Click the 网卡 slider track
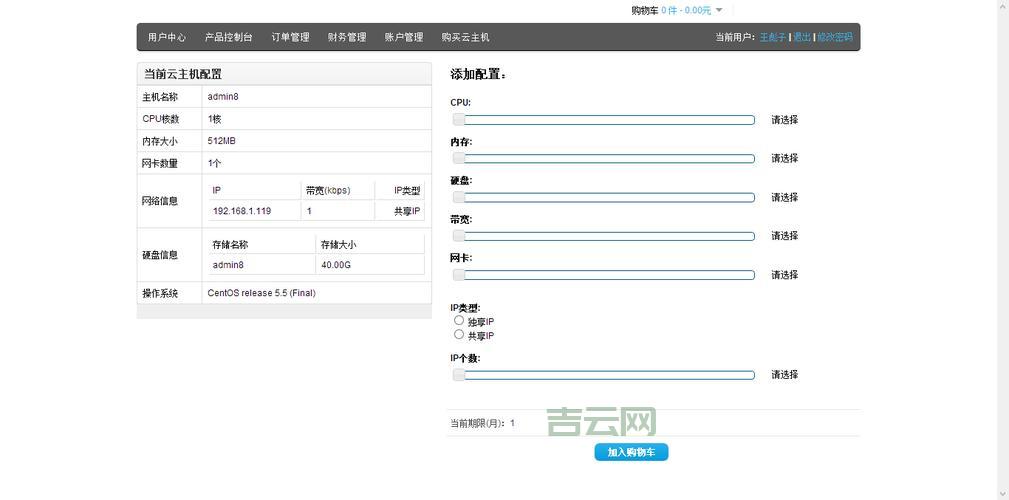Viewport: 1009px width, 500px height. [x=604, y=275]
